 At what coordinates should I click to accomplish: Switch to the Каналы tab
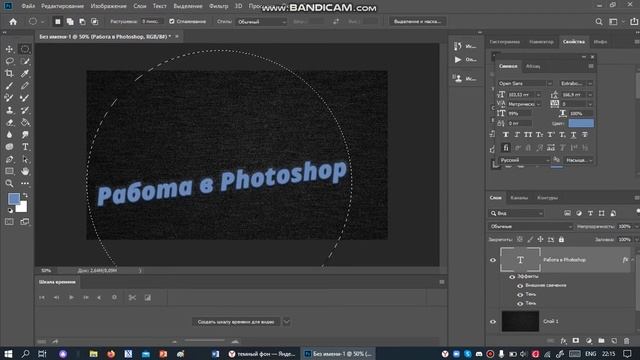[x=519, y=198]
